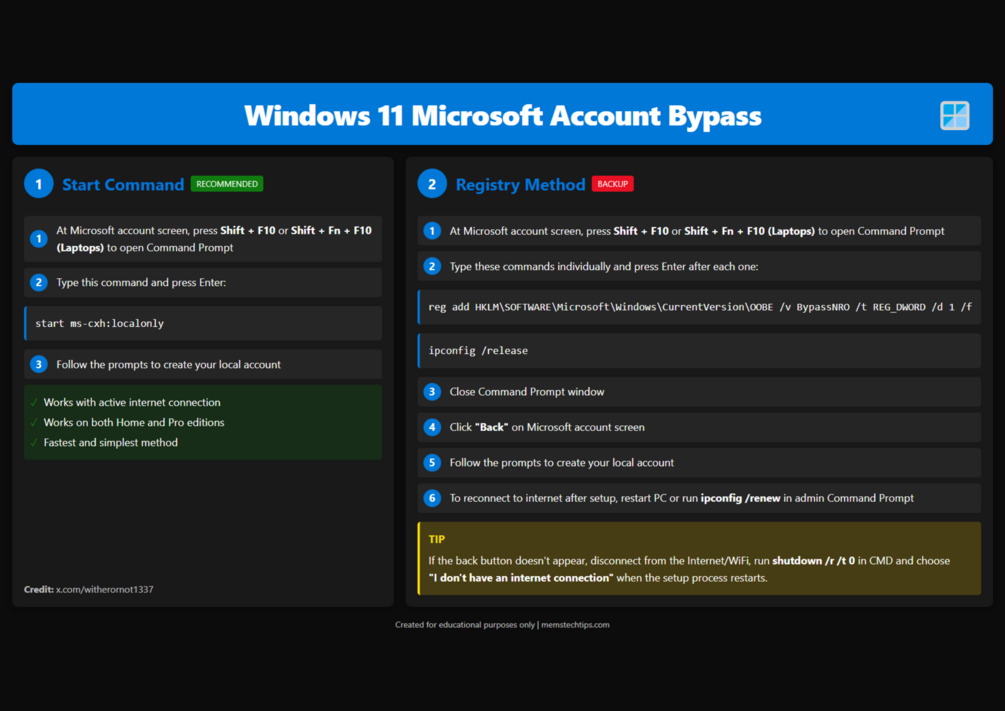The width and height of the screenshot is (1005, 711).
Task: Click checkmark beside 'Works with active internet connection'
Action: [x=34, y=403]
